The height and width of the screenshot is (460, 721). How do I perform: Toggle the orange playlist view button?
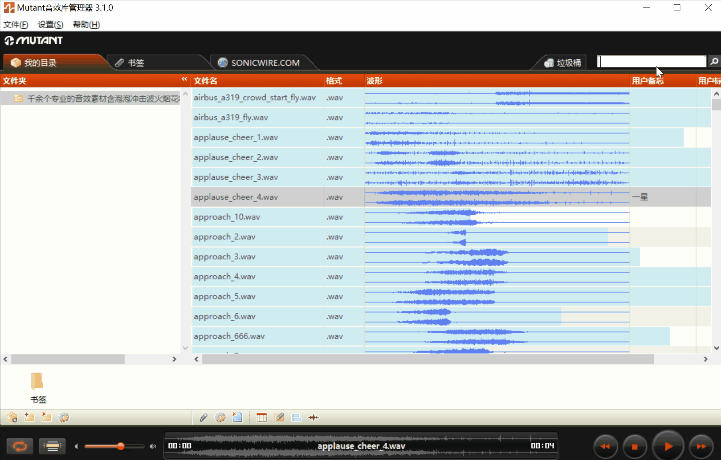53,445
